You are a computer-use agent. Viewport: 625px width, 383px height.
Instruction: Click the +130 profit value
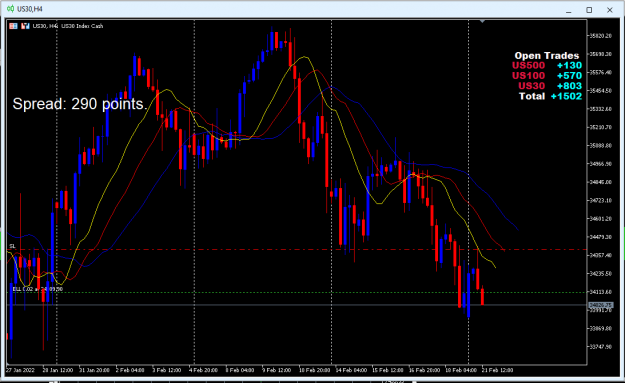click(569, 65)
